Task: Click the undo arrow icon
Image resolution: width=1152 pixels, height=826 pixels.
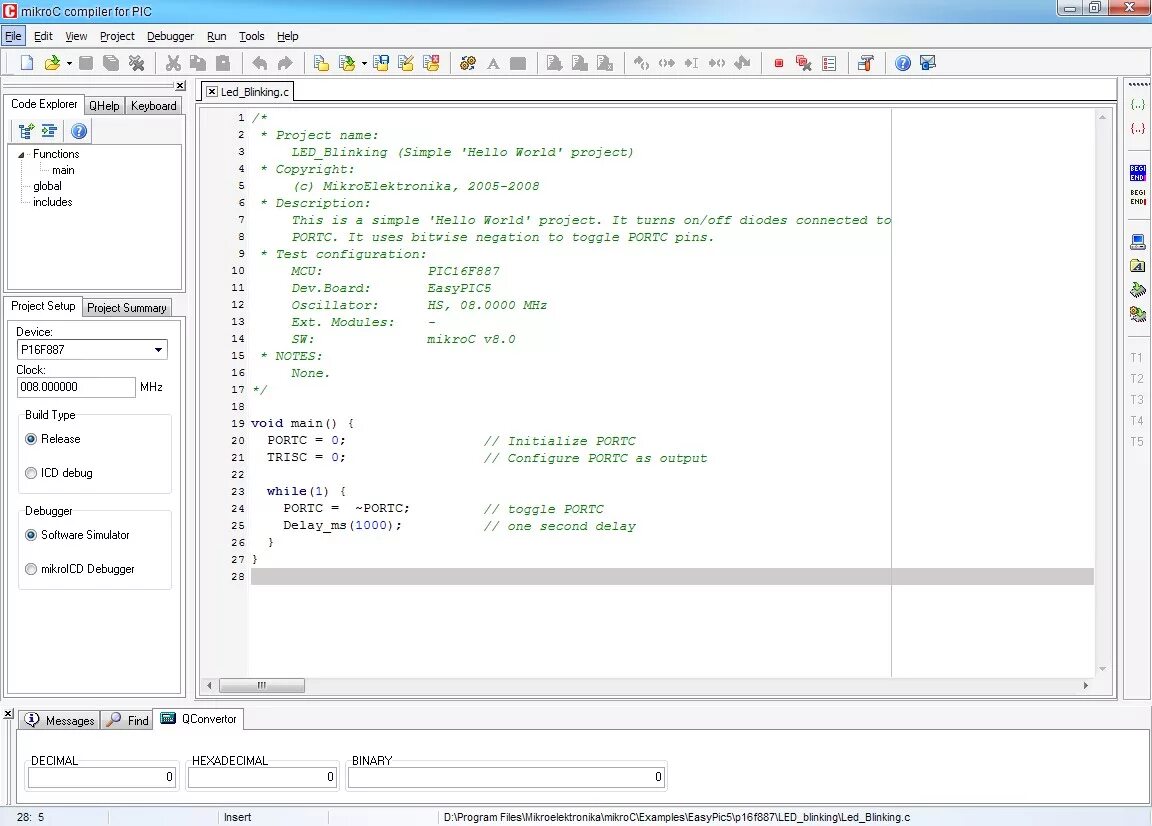Action: (260, 63)
